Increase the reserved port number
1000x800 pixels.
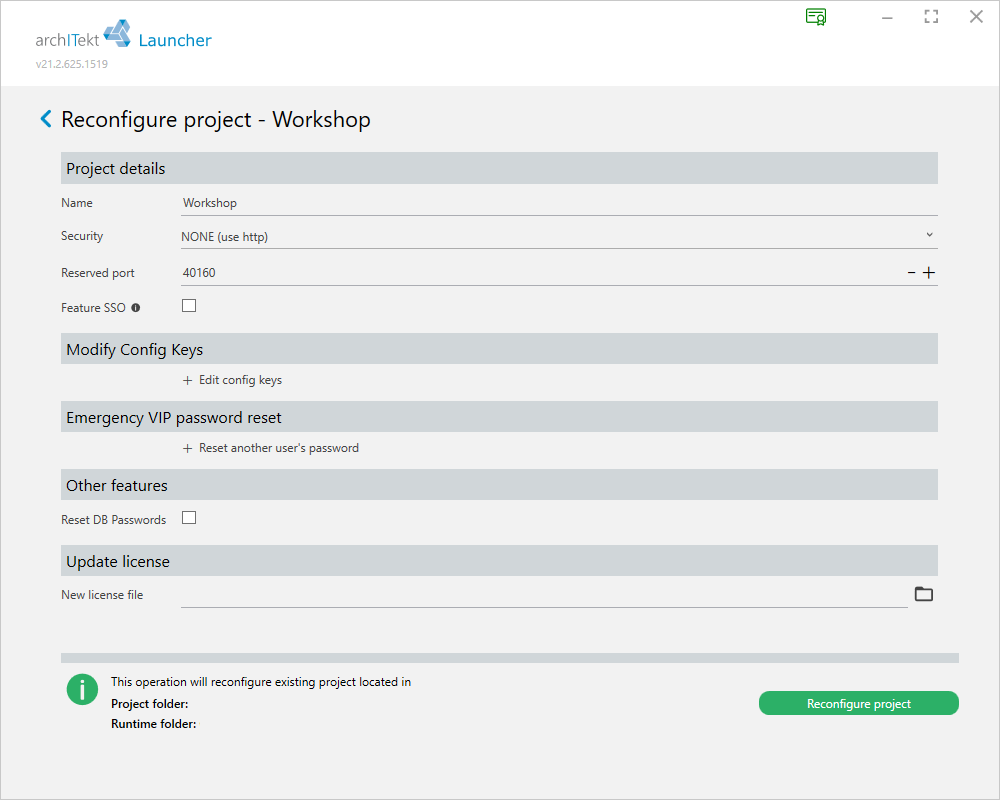tap(929, 273)
